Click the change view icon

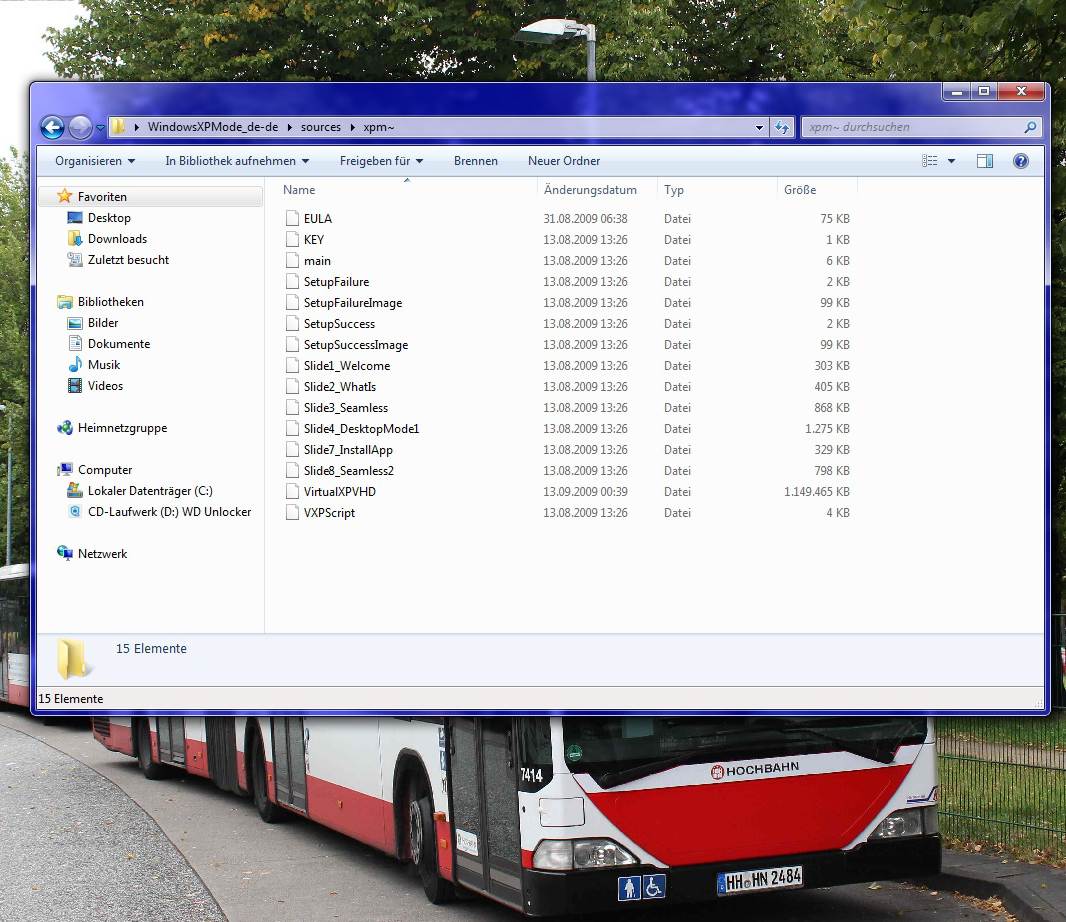[x=930, y=161]
